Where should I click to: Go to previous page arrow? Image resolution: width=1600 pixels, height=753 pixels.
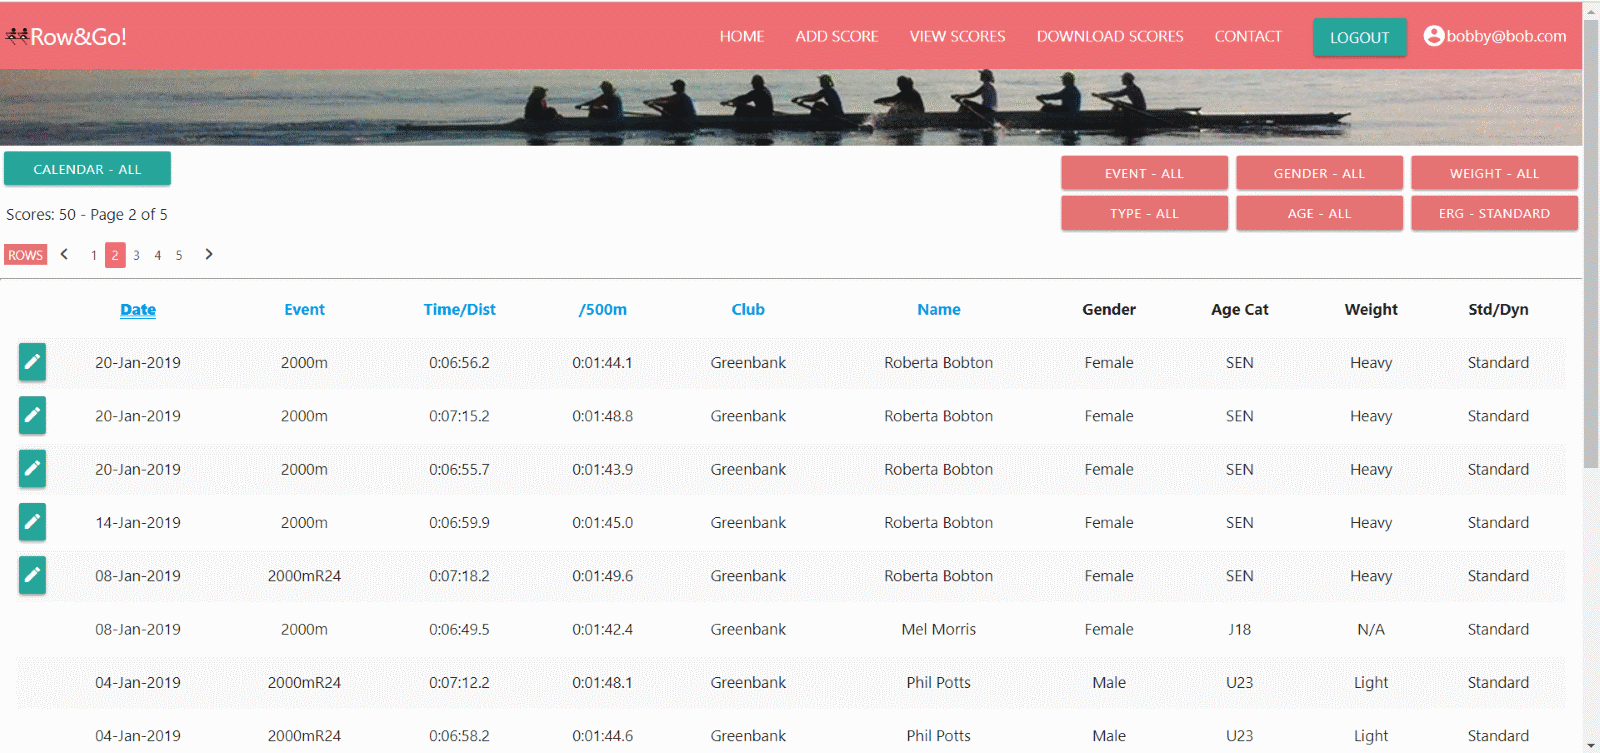[64, 254]
